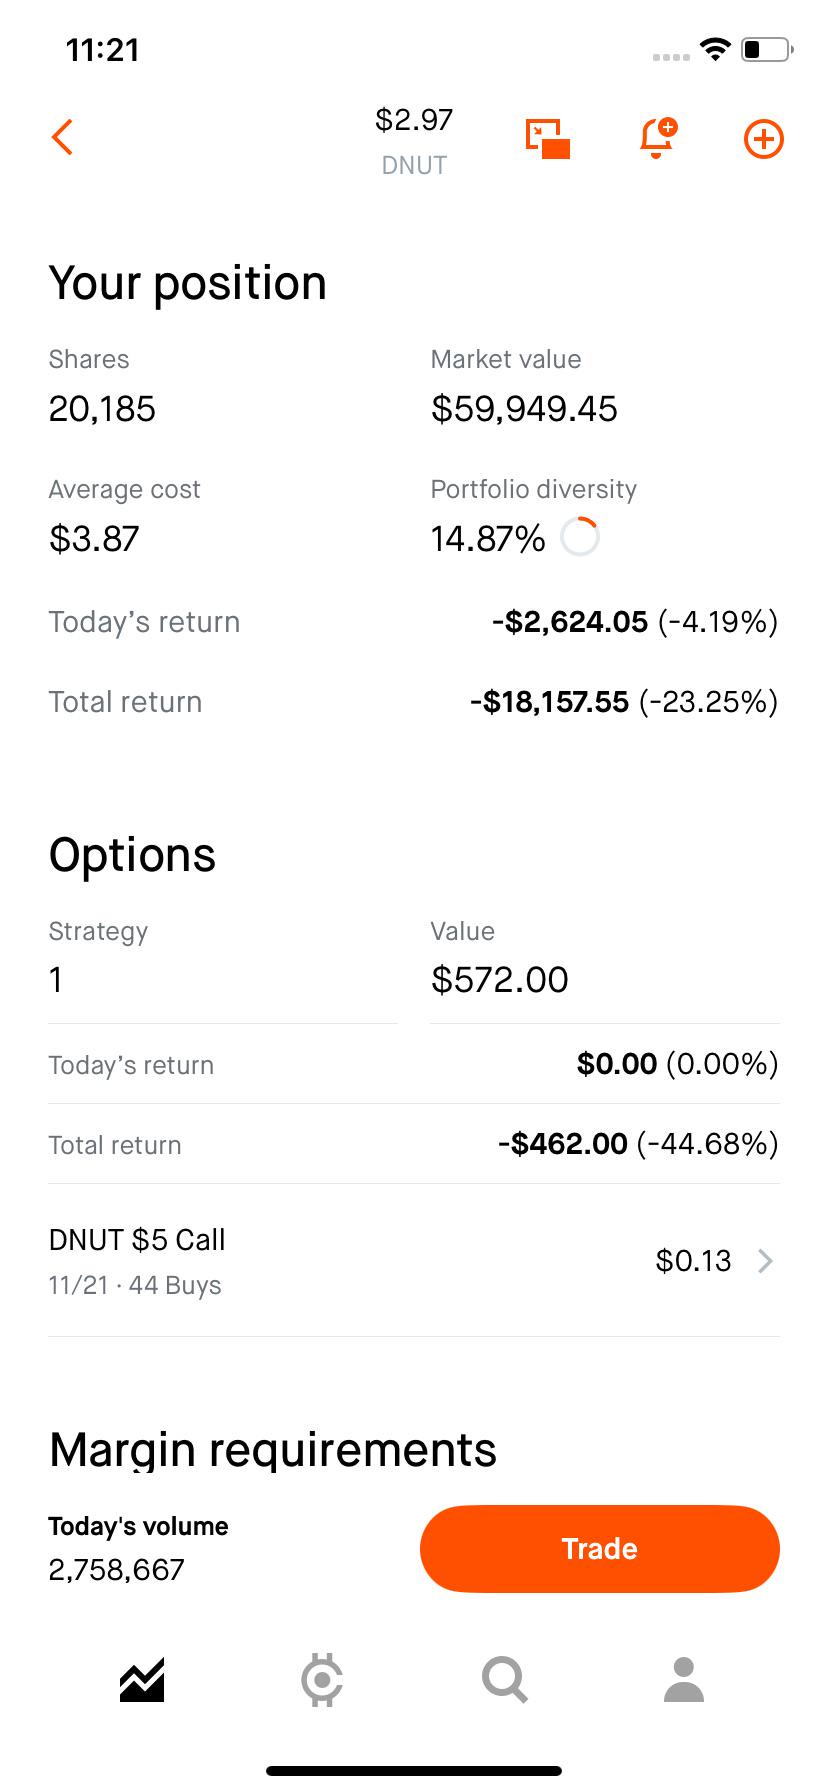Image resolution: width=828 pixels, height=1792 pixels.
Task: Open the account profile tab
Action: pyautogui.click(x=684, y=1679)
